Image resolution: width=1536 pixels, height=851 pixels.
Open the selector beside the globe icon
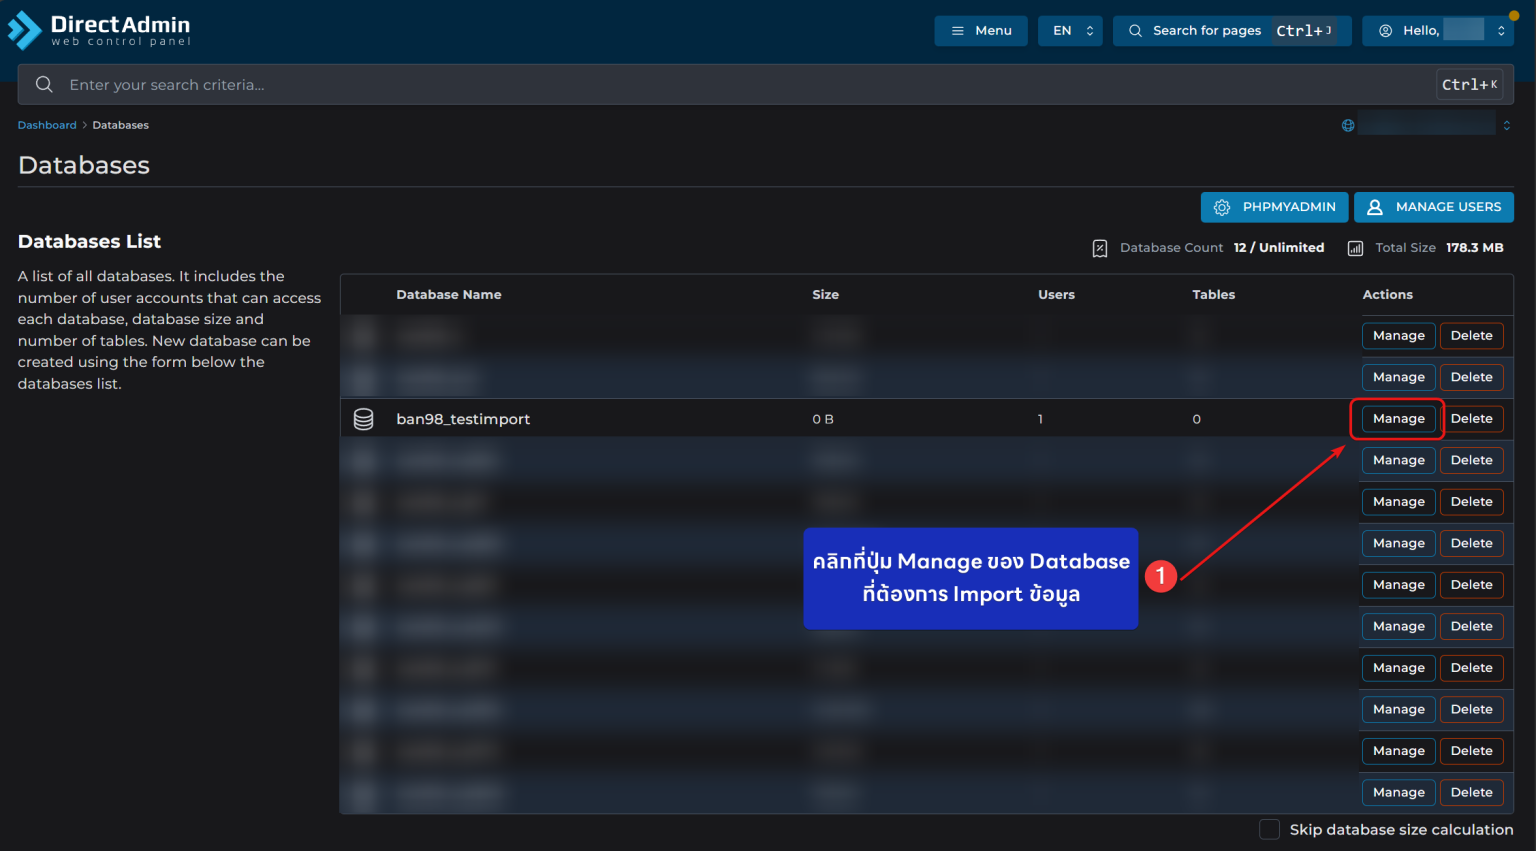[x=1507, y=125]
